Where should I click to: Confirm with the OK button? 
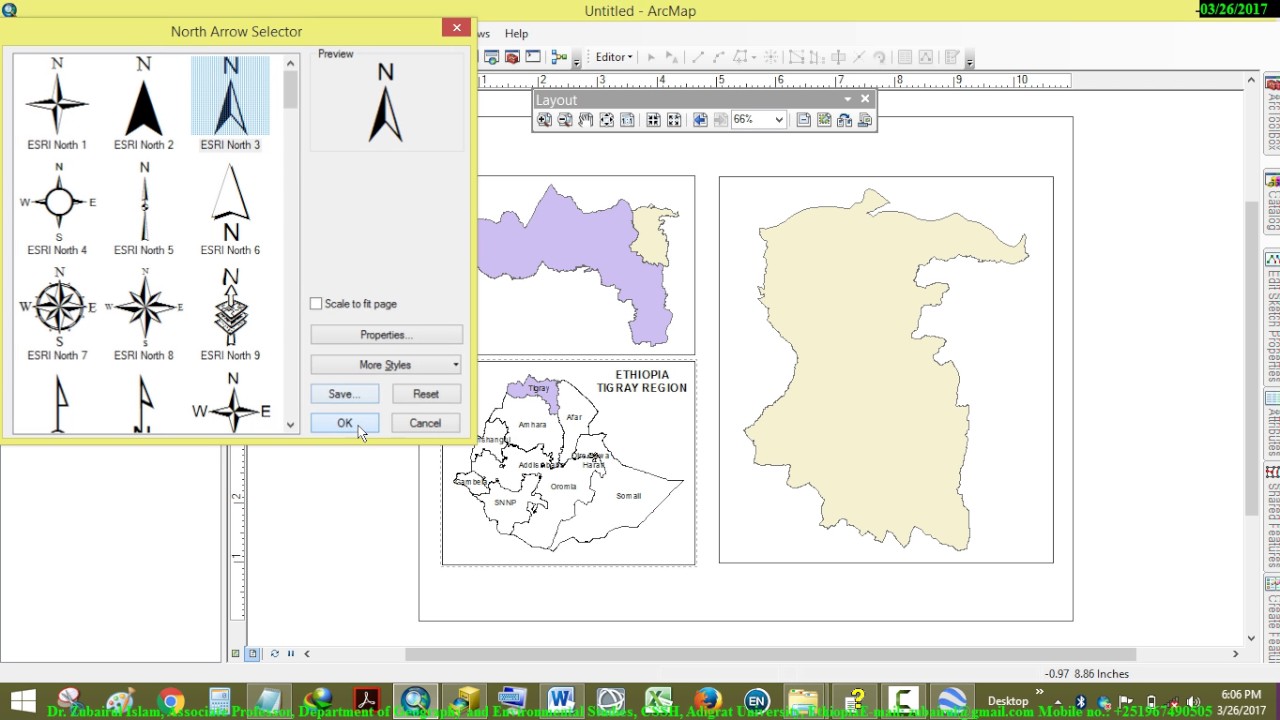(344, 423)
